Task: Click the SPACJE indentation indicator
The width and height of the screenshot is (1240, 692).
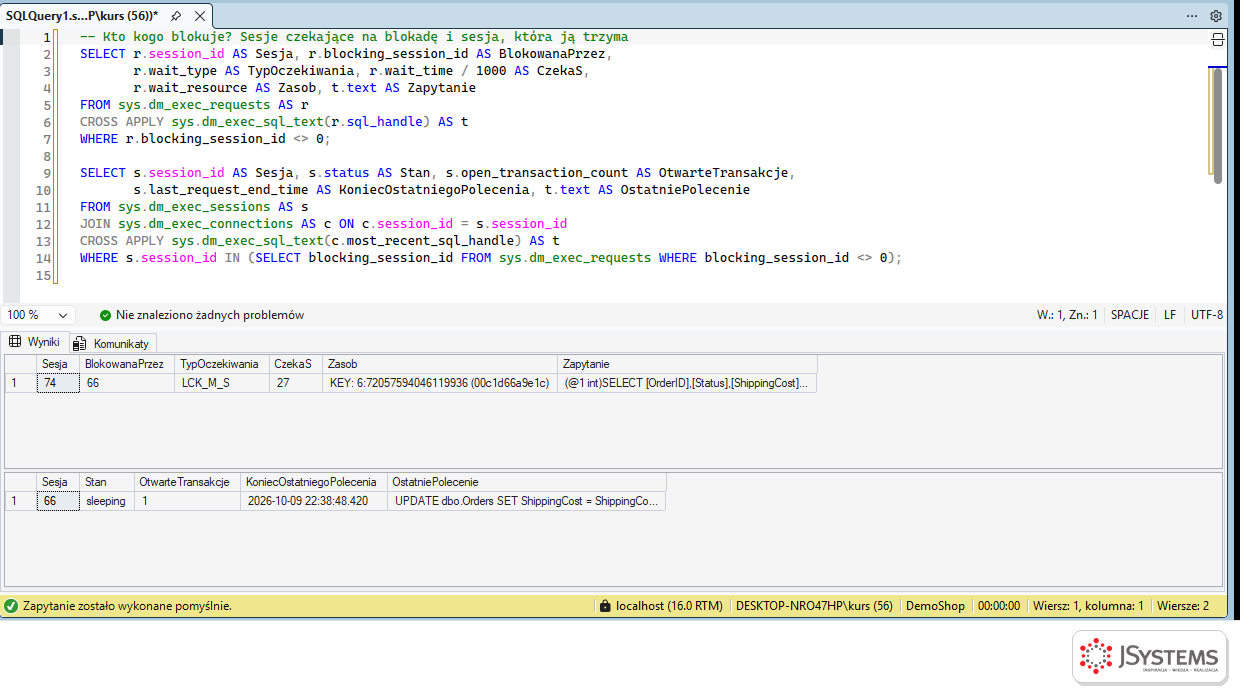Action: [1130, 315]
